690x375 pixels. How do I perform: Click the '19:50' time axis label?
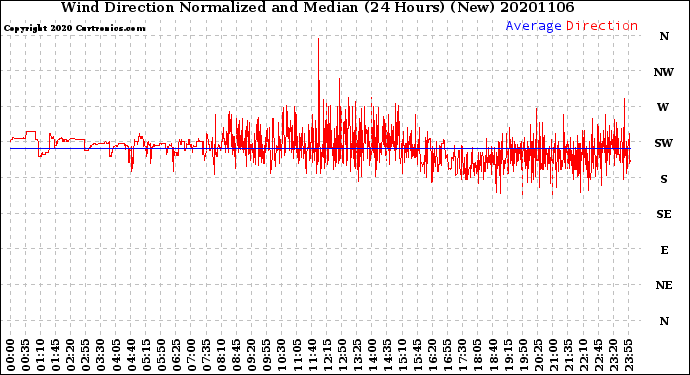(523, 355)
